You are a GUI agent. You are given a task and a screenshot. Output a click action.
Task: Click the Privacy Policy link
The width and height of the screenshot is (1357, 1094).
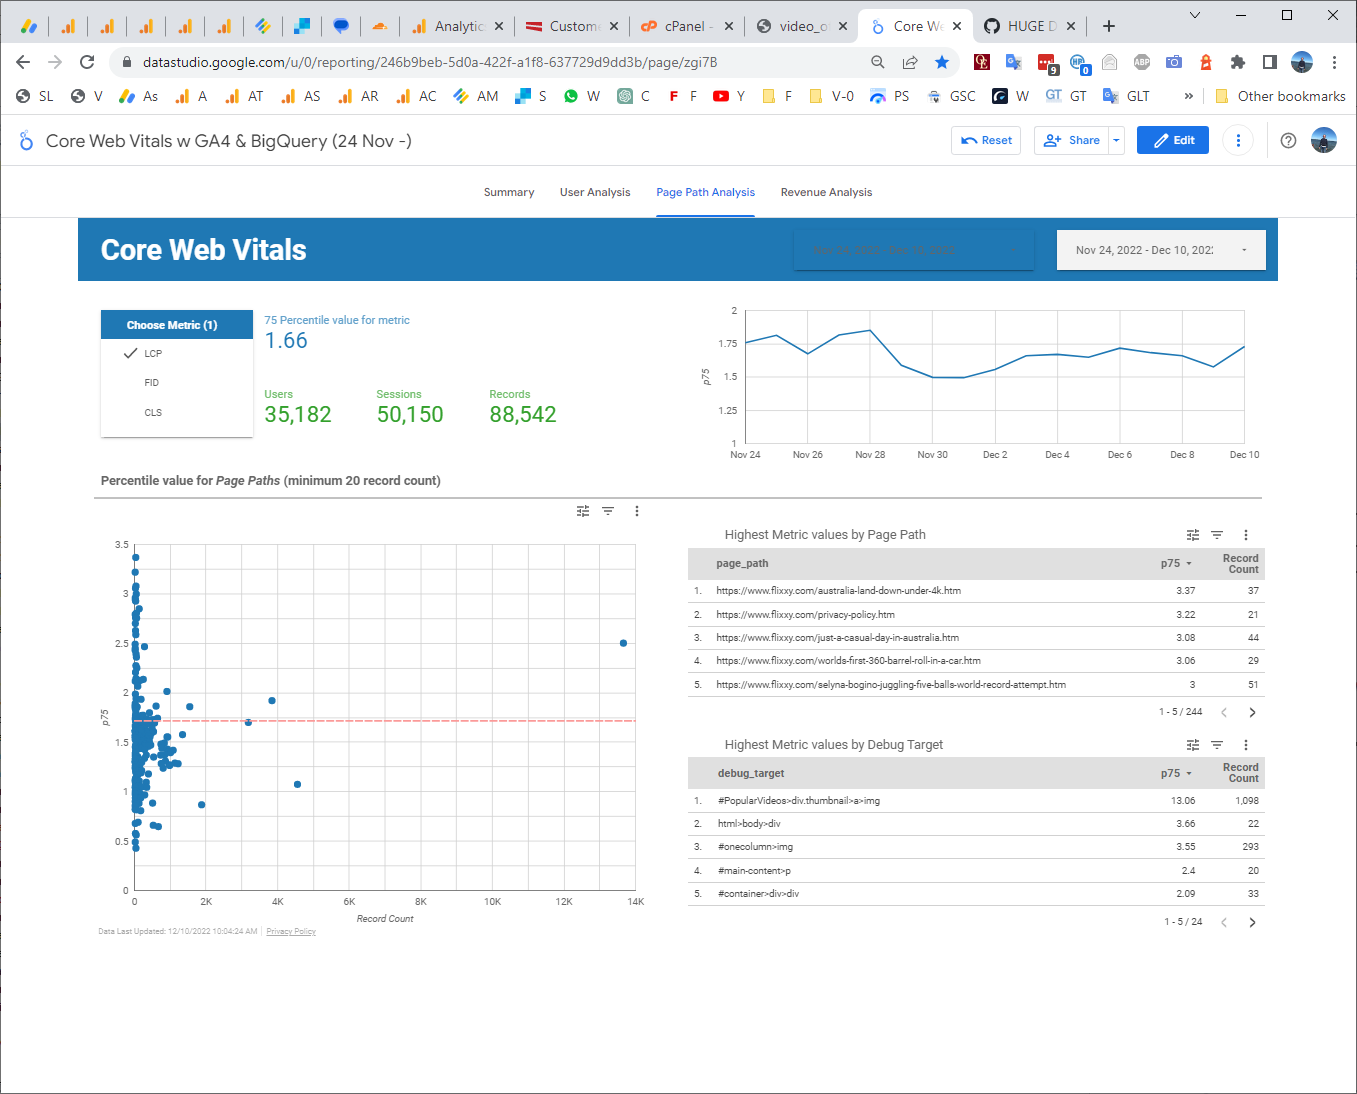point(290,931)
